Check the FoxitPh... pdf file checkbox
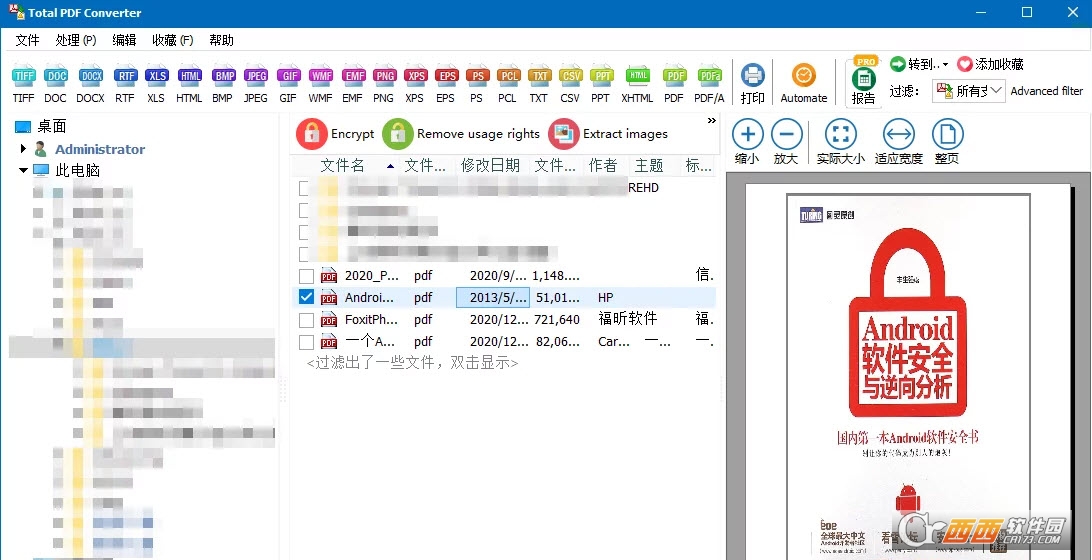 coord(306,320)
